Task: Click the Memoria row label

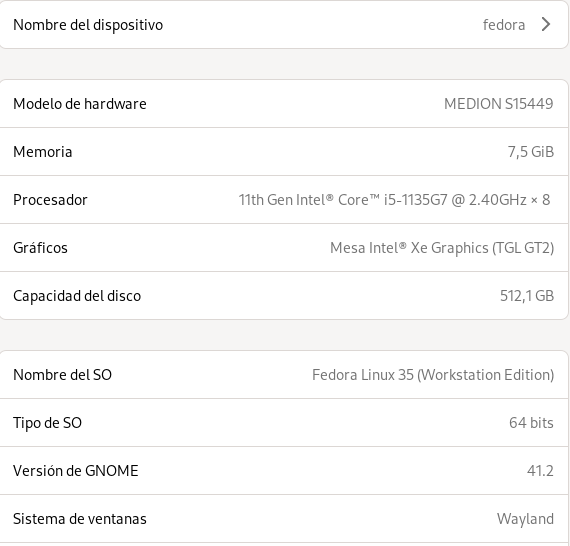Action: (43, 152)
